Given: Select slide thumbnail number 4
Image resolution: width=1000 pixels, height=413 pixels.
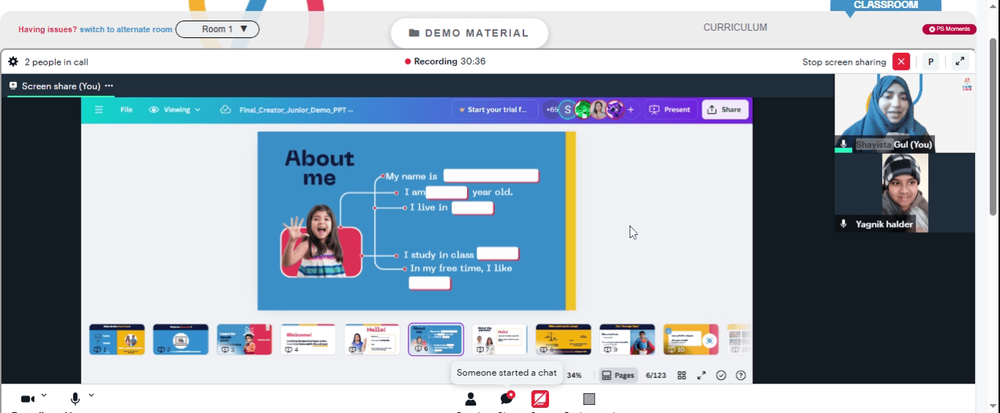Looking at the screenshot, I should coord(308,339).
